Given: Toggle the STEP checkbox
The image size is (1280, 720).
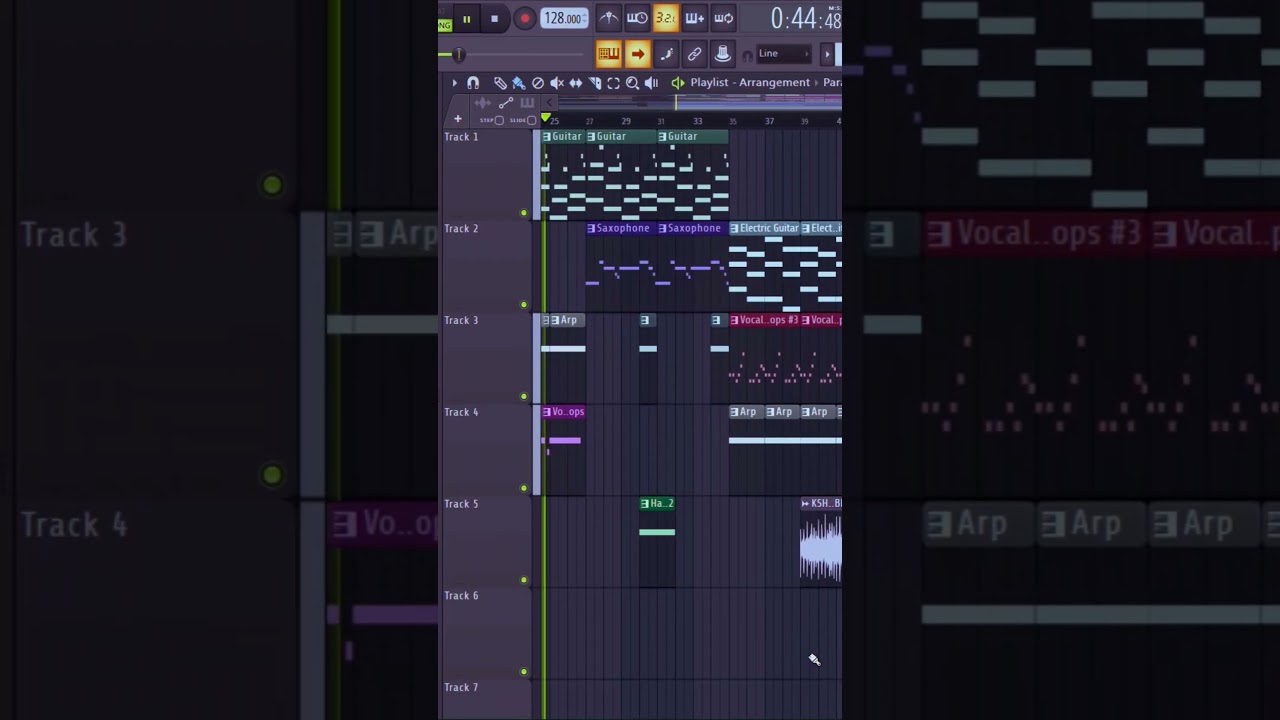Looking at the screenshot, I should [x=499, y=120].
